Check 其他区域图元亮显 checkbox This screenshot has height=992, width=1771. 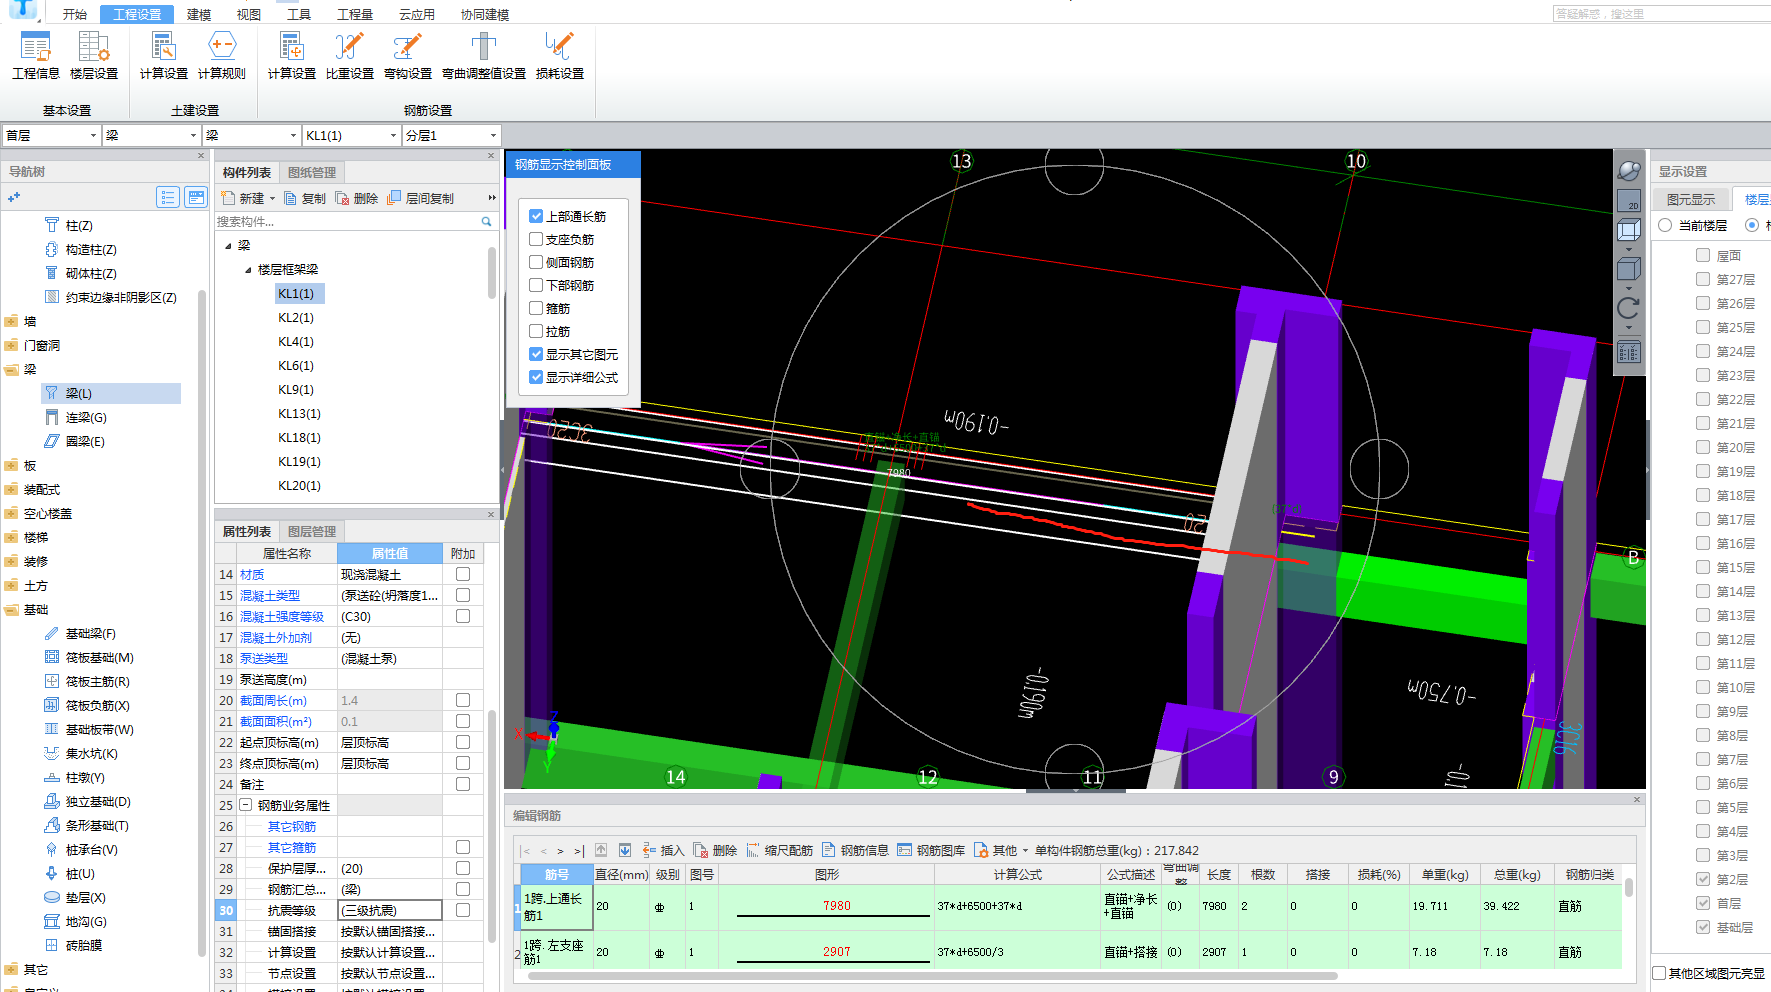pyautogui.click(x=1660, y=973)
